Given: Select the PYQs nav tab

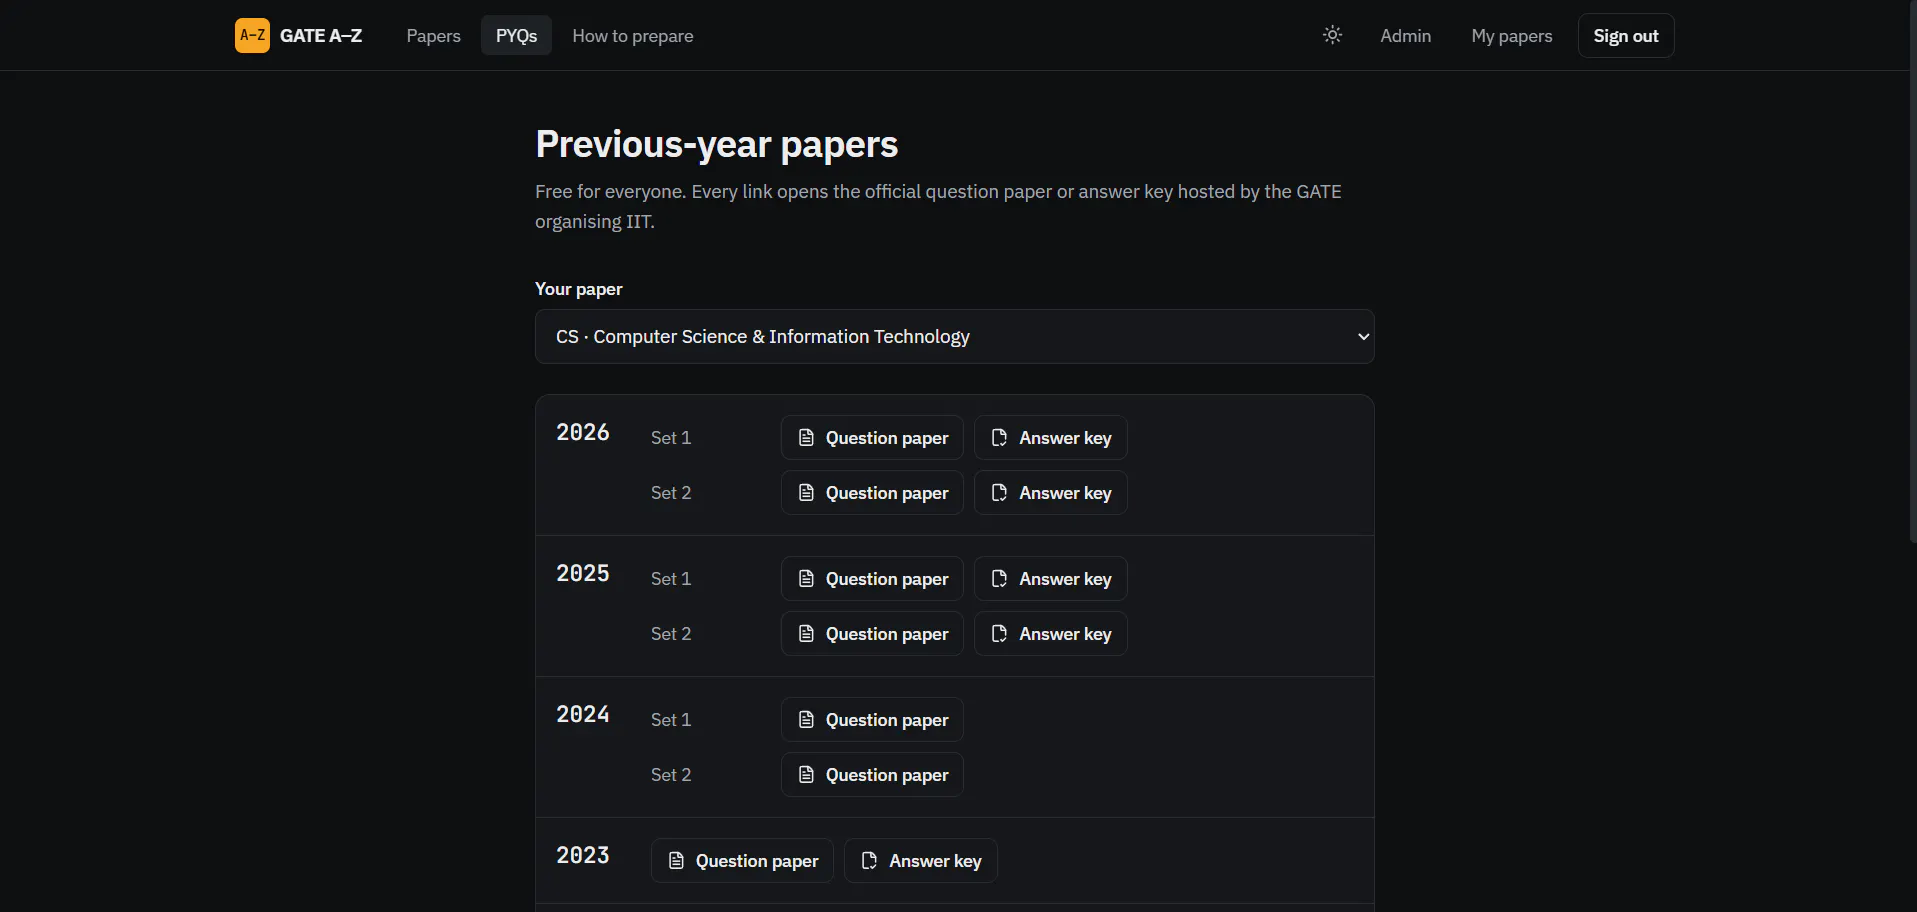Looking at the screenshot, I should point(516,36).
